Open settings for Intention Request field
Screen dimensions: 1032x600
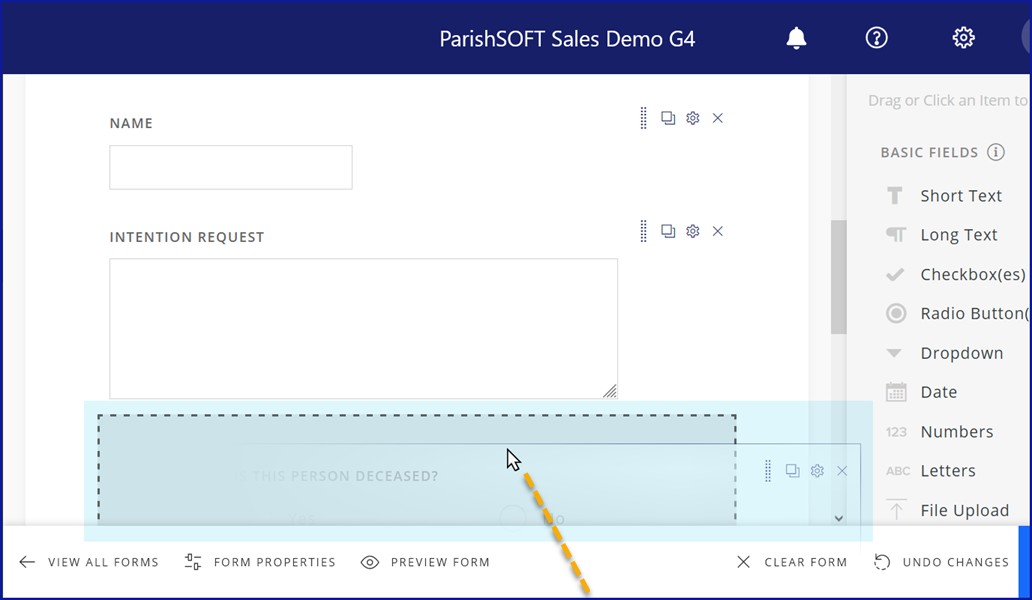[x=693, y=231]
